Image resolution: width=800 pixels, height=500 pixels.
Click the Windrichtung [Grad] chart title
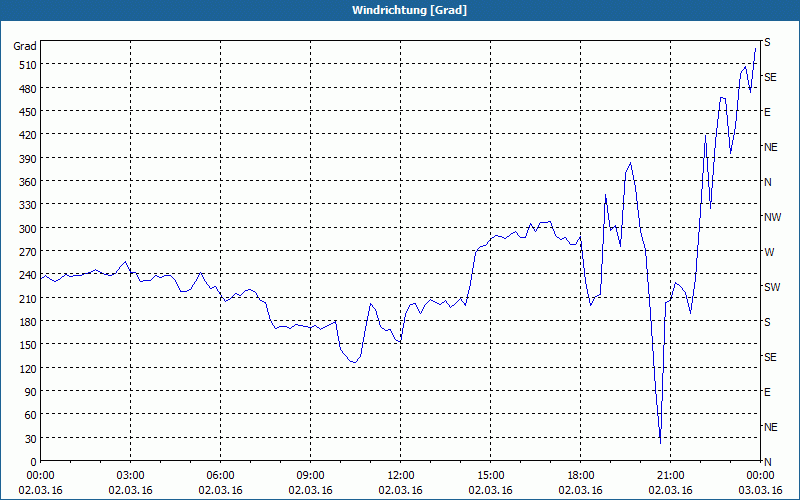pyautogui.click(x=409, y=10)
